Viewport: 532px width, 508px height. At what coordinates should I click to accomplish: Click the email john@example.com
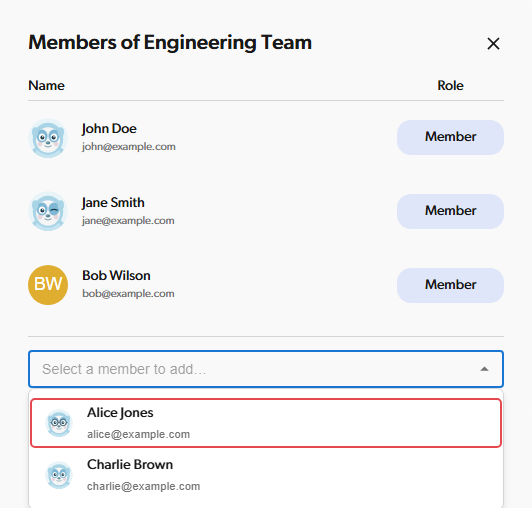[129, 147]
